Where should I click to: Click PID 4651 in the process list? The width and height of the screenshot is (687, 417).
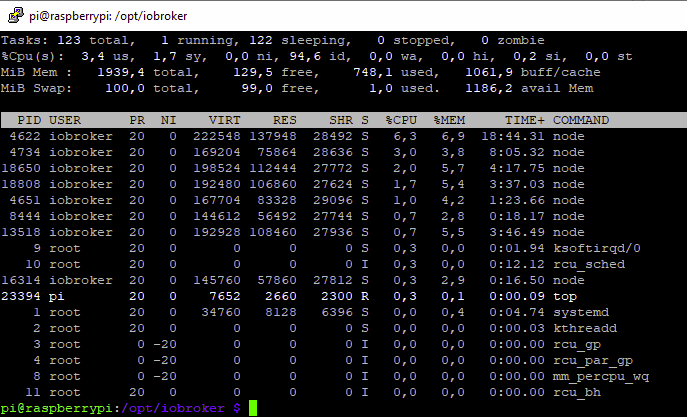tap(25, 200)
